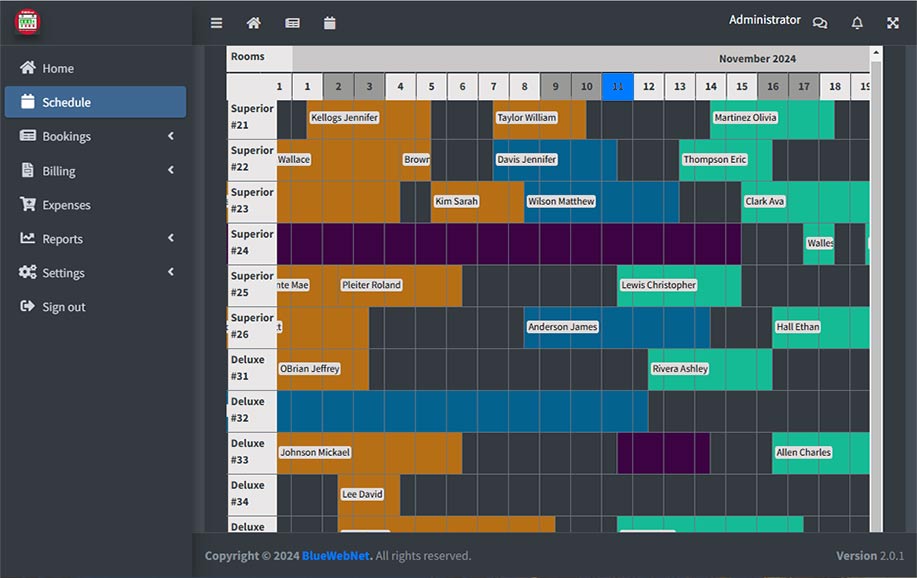The width and height of the screenshot is (917, 578).
Task: Click the Rooms column header
Action: click(x=259, y=58)
